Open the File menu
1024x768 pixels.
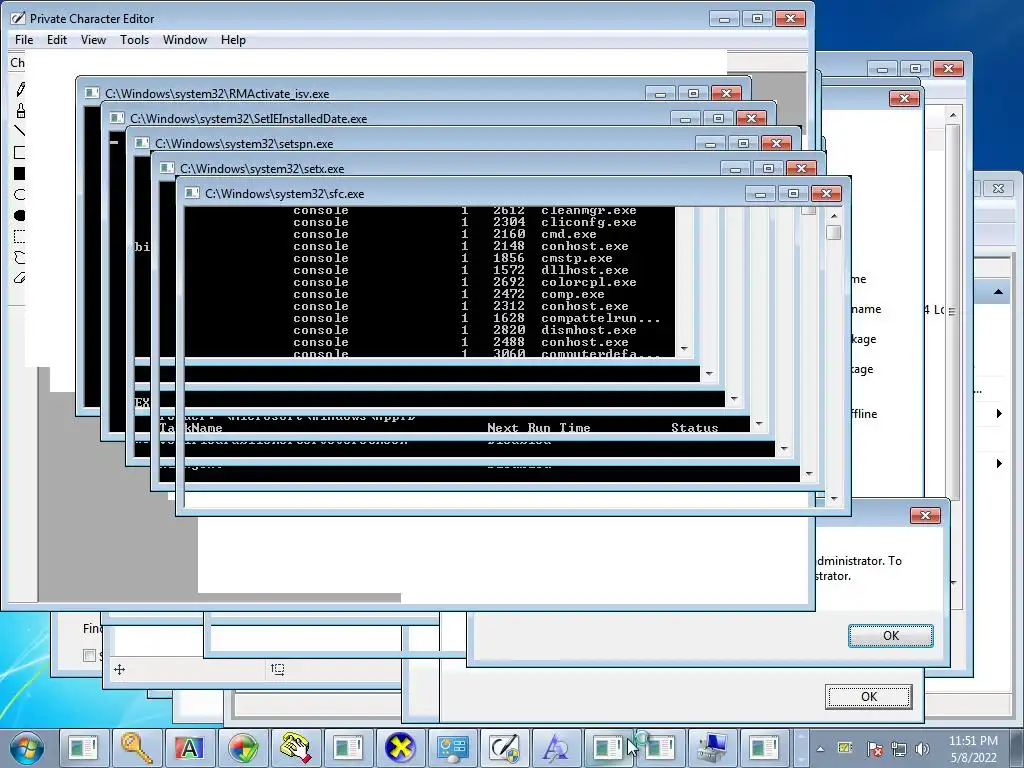pyautogui.click(x=24, y=40)
